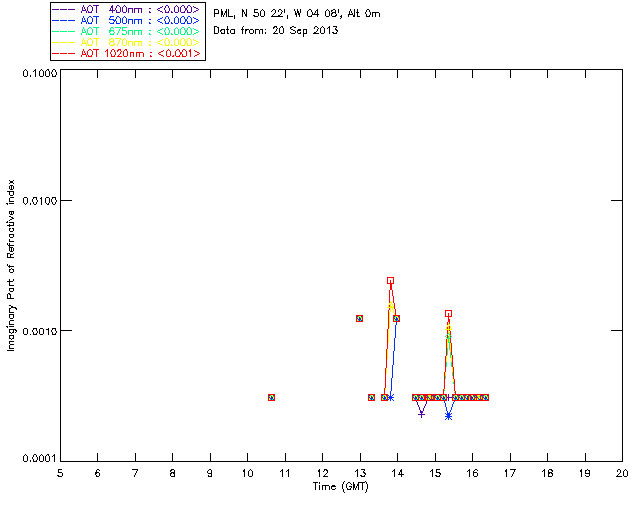640x512 pixels.
Task: Click the x-axis tick label 11
Action: click(285, 473)
